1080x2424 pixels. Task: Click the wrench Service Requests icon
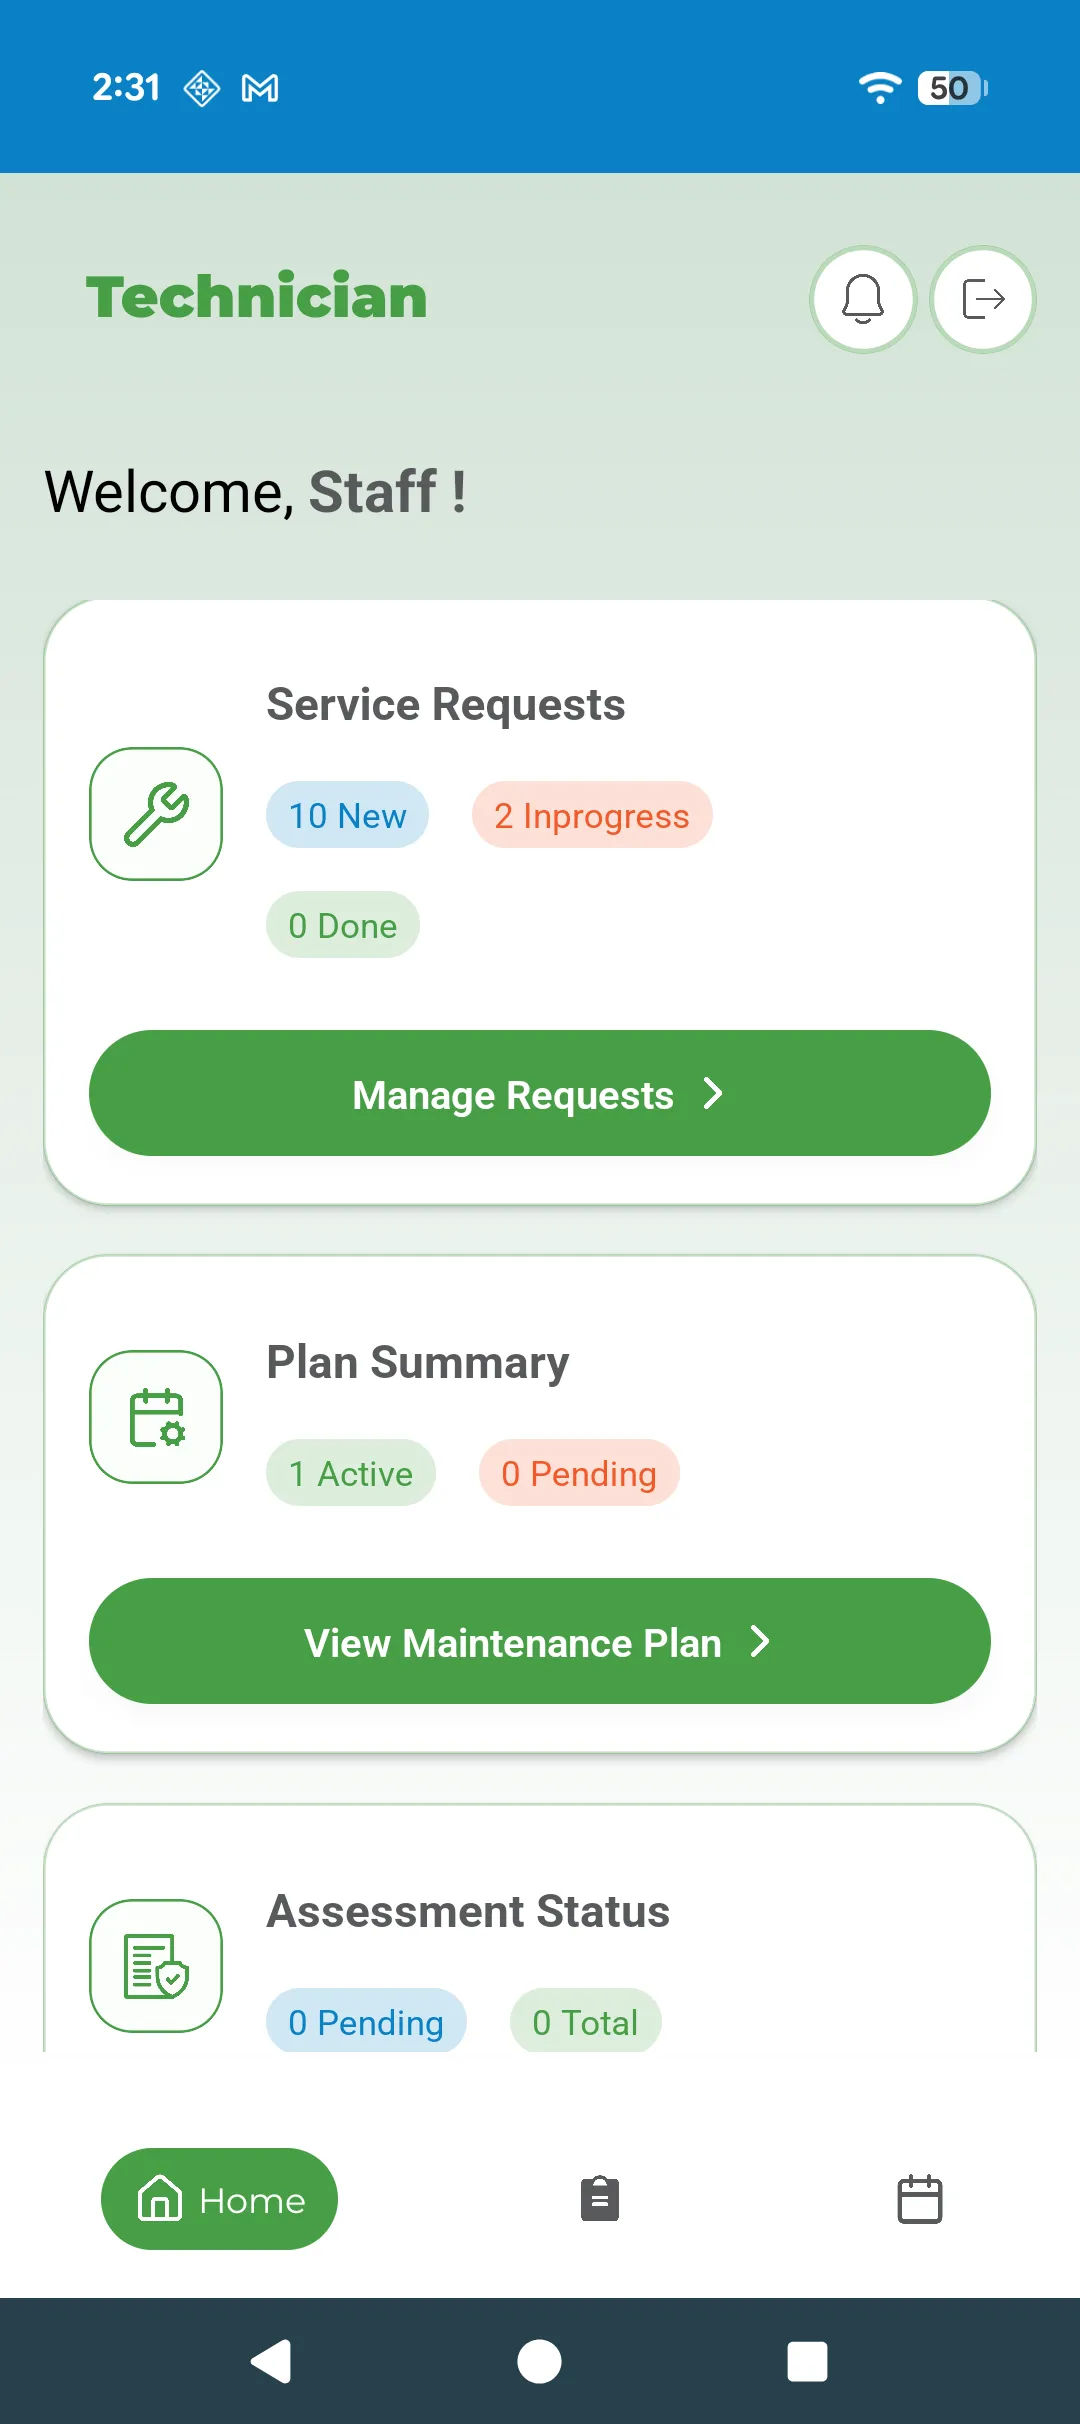pos(156,814)
